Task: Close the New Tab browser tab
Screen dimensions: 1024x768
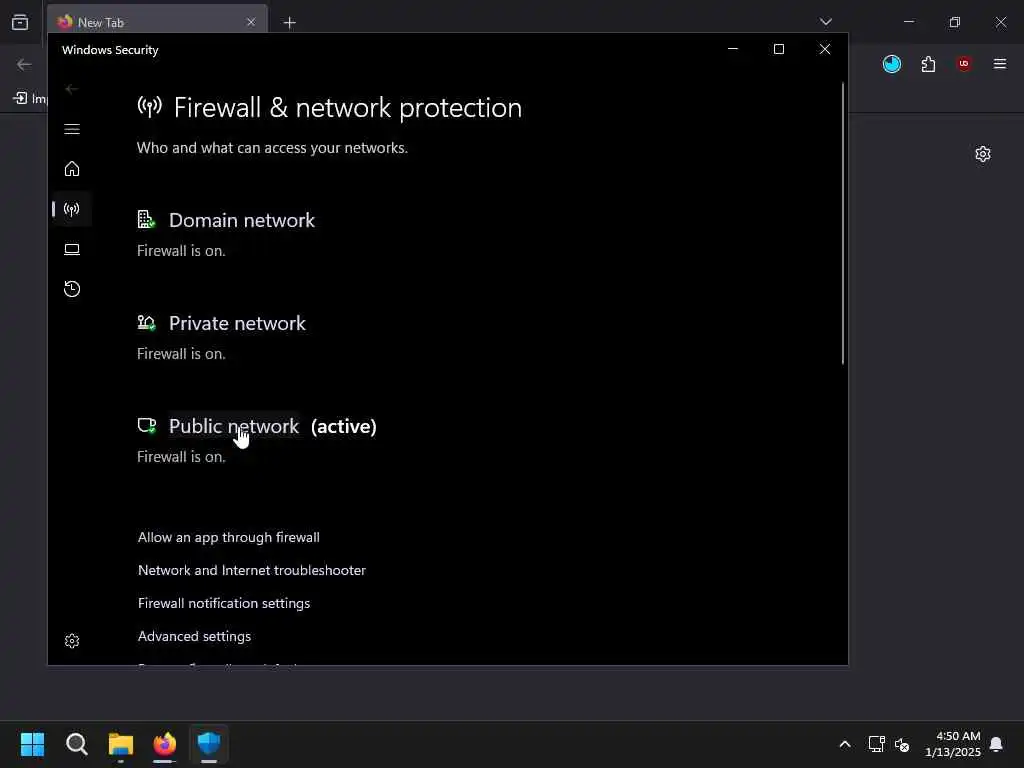Action: 251,22
